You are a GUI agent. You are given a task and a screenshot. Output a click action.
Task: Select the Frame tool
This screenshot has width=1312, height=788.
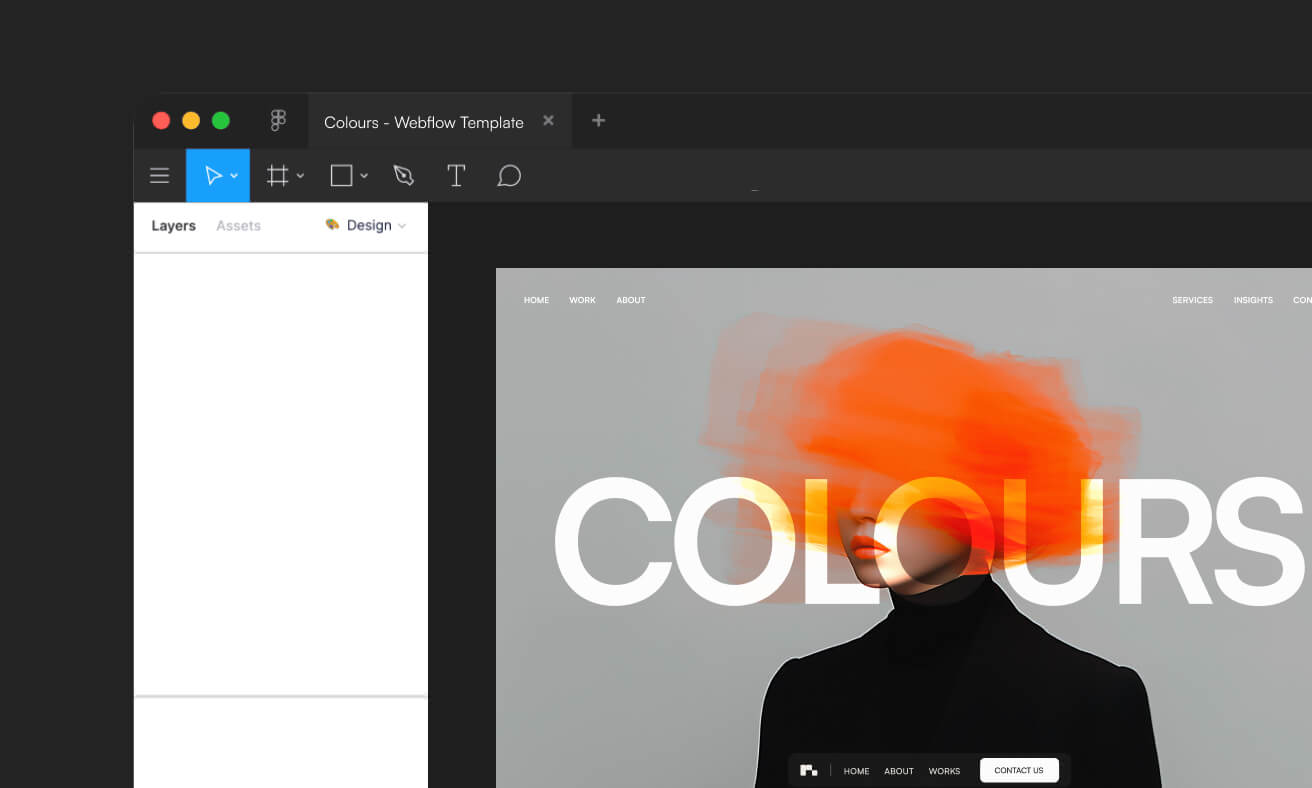click(277, 176)
